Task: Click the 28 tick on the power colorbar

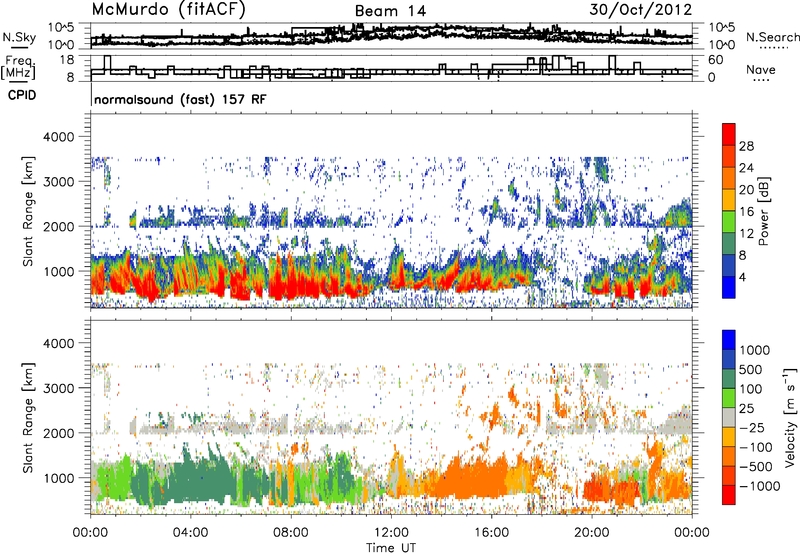Action: click(x=746, y=146)
